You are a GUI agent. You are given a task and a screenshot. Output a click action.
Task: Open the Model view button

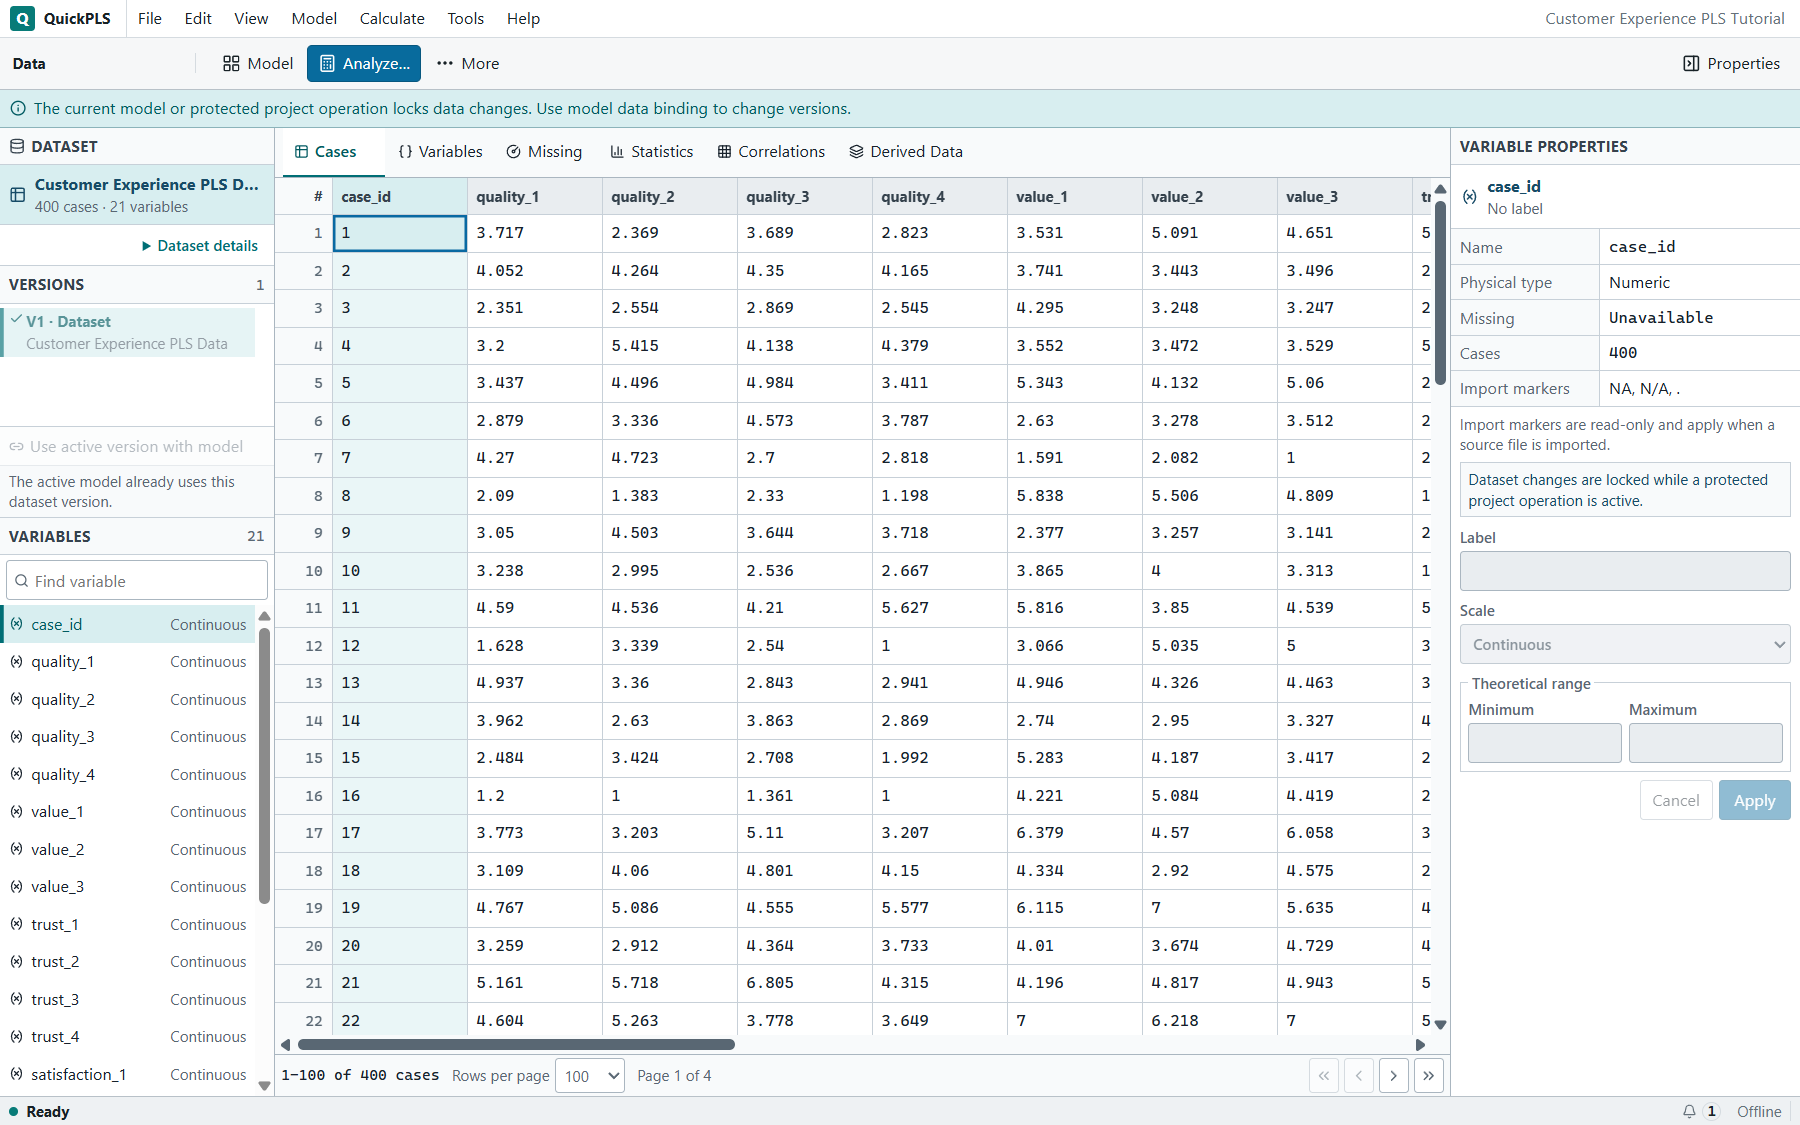(x=257, y=63)
